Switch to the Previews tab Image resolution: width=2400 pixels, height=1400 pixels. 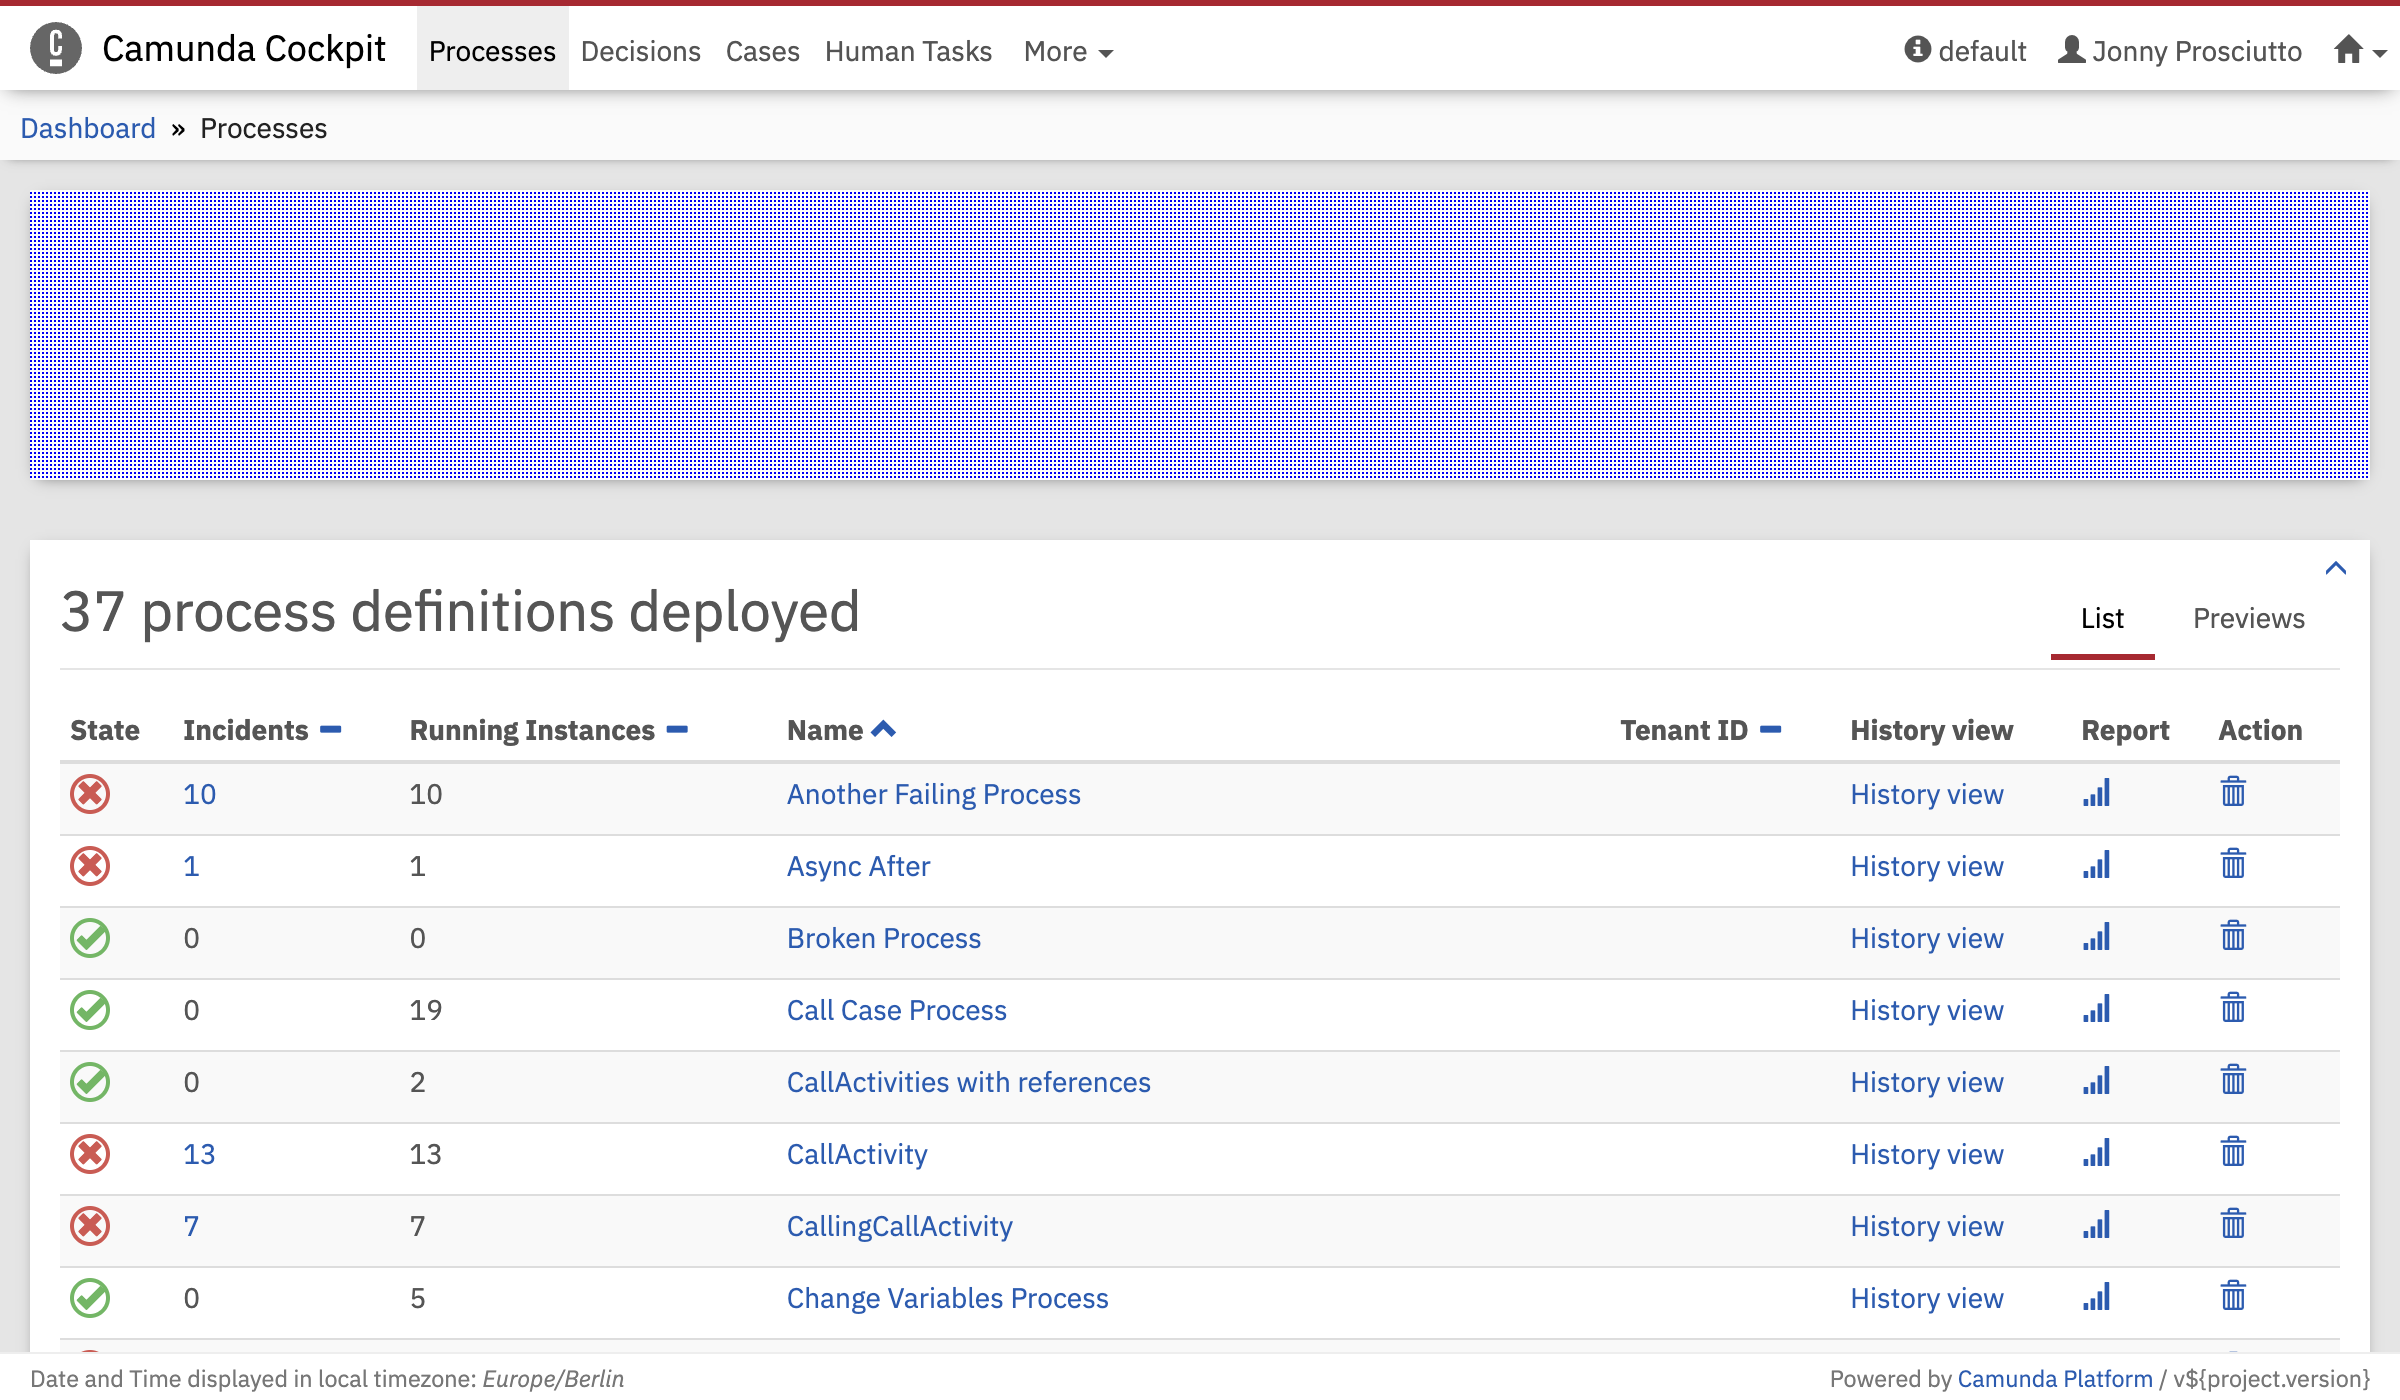2249,619
